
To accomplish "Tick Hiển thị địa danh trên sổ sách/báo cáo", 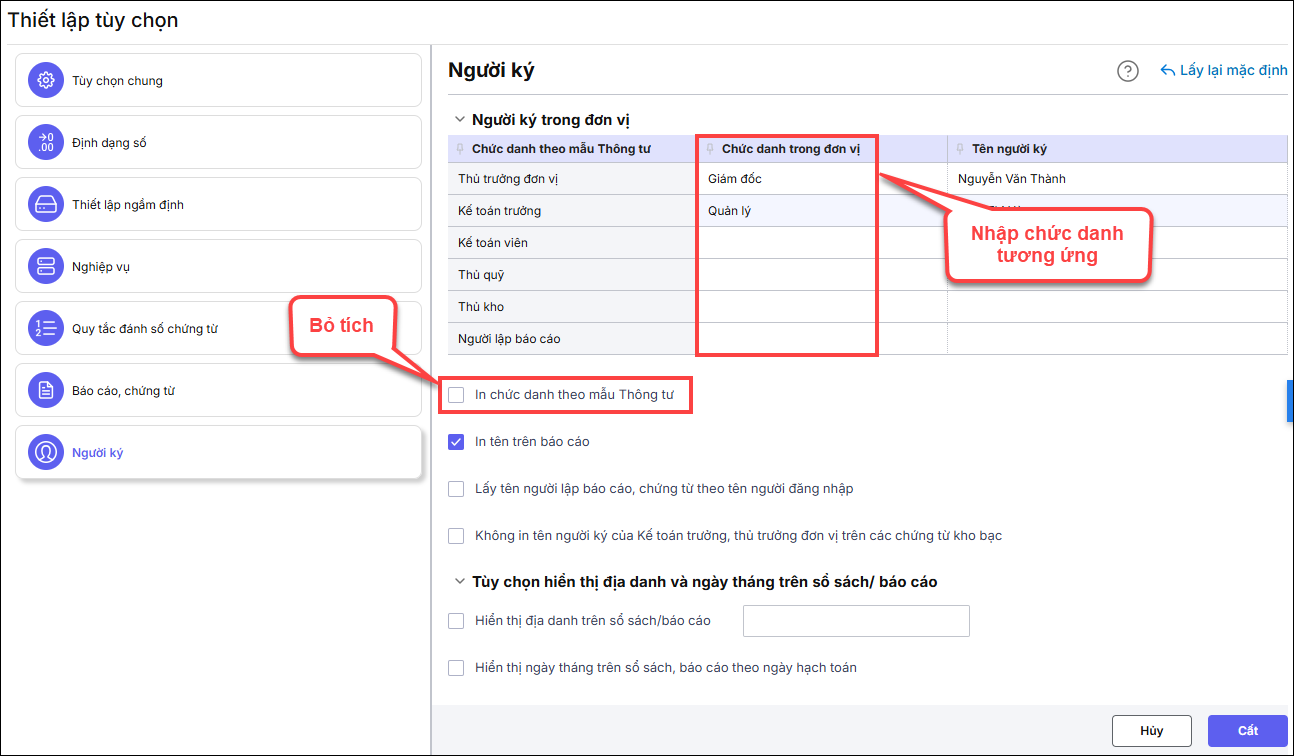I will click(x=457, y=621).
